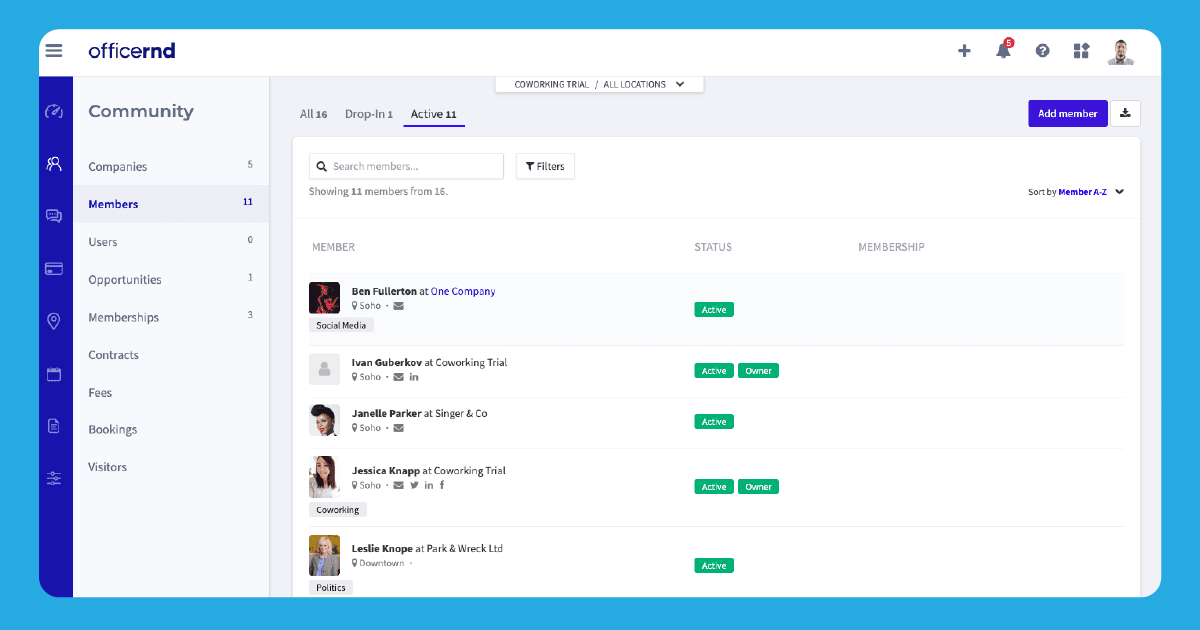Expand the Coworking Trial / All Locations selector
This screenshot has height=630, width=1200.
[x=599, y=84]
